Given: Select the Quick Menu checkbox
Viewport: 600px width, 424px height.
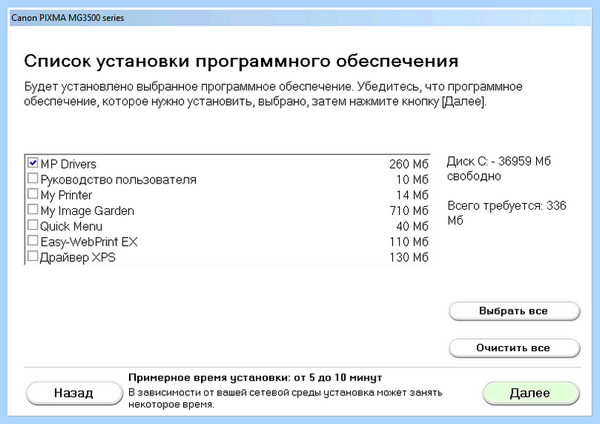Looking at the screenshot, I should pos(33,225).
